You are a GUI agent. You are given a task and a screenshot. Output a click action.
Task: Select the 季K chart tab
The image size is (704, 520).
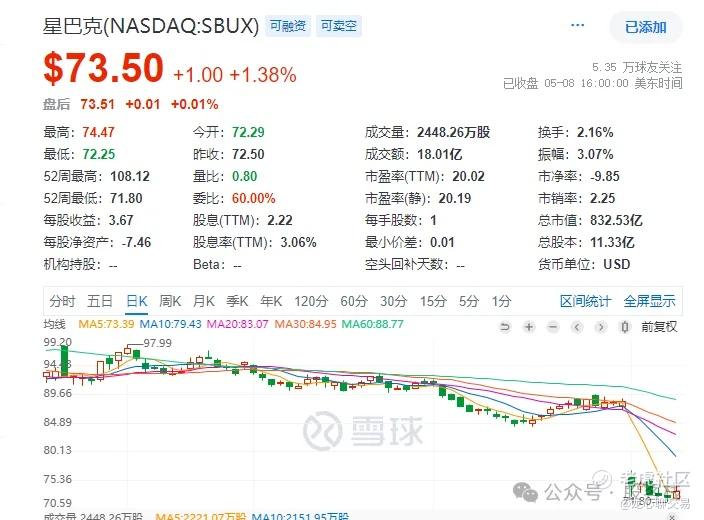[x=237, y=301]
